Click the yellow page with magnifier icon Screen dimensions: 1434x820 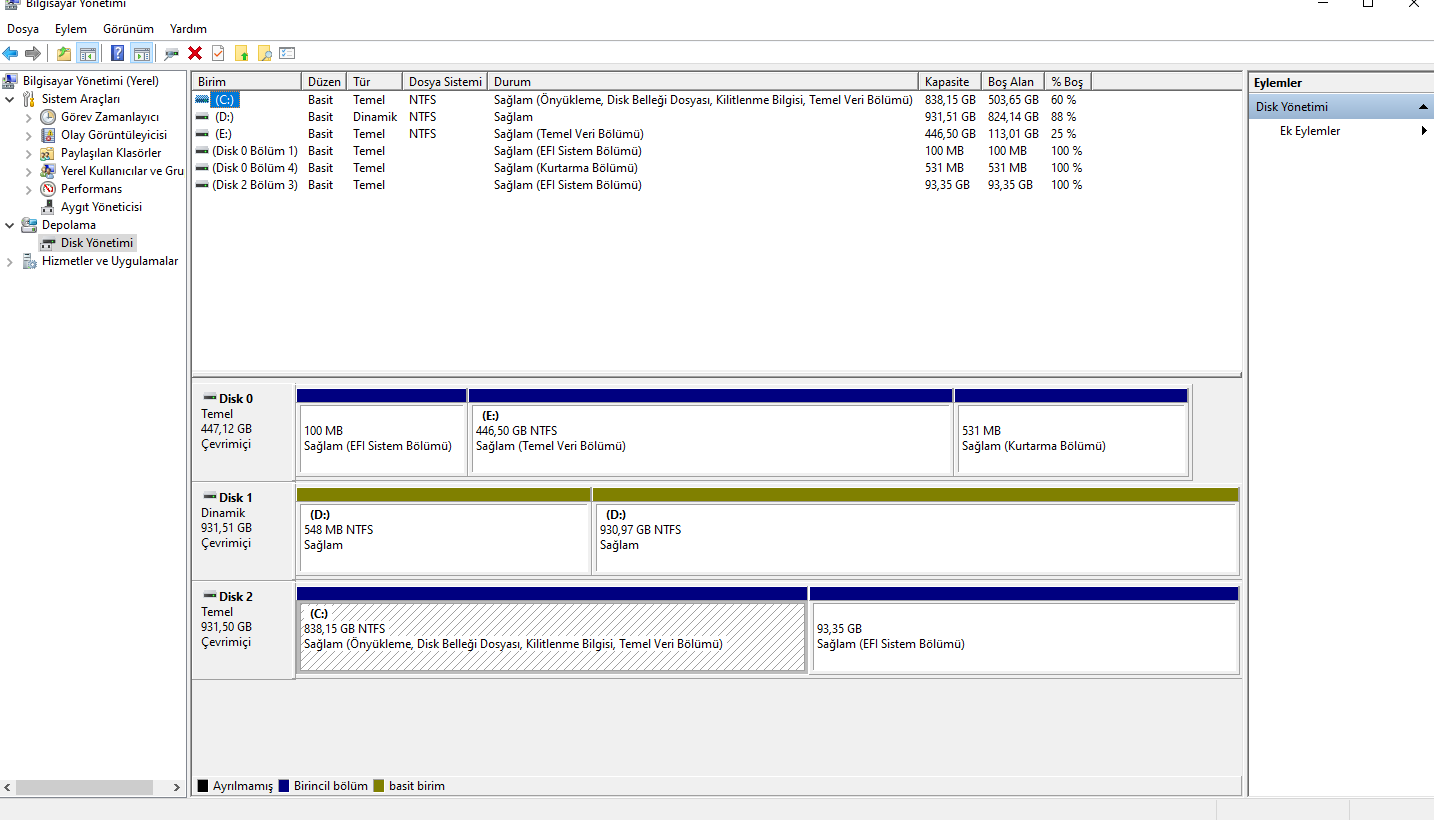(264, 54)
